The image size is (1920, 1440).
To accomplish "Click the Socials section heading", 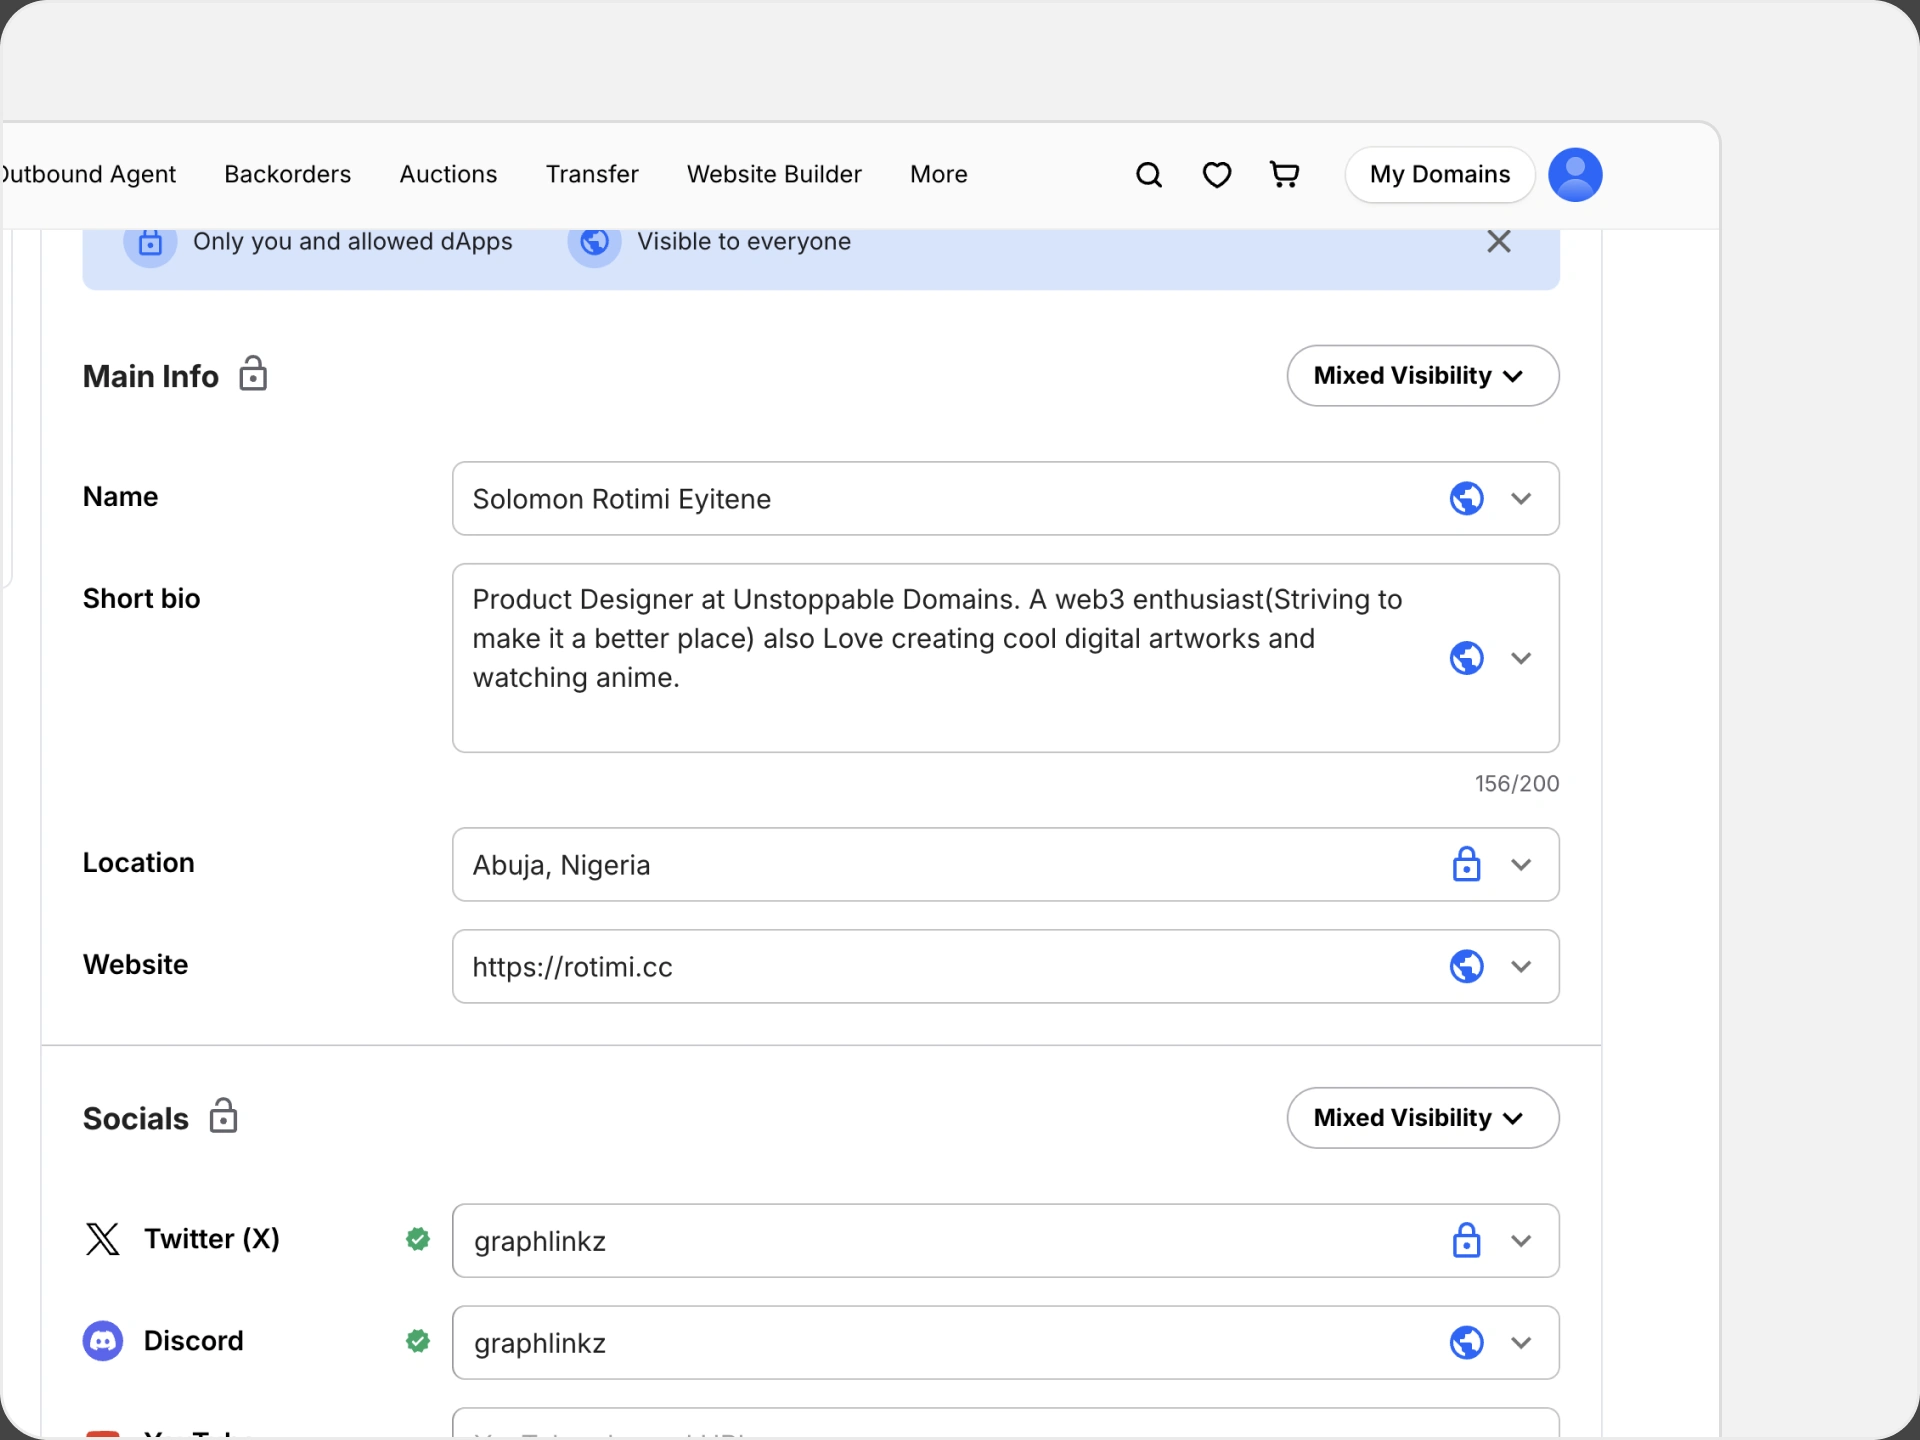I will (135, 1118).
